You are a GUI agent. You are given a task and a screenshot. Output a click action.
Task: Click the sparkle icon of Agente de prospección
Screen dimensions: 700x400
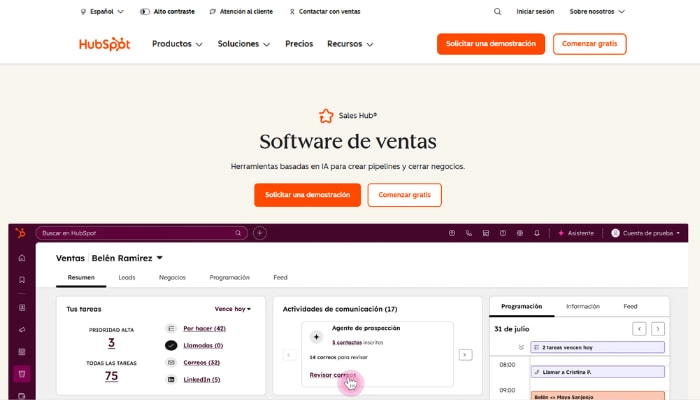[316, 337]
